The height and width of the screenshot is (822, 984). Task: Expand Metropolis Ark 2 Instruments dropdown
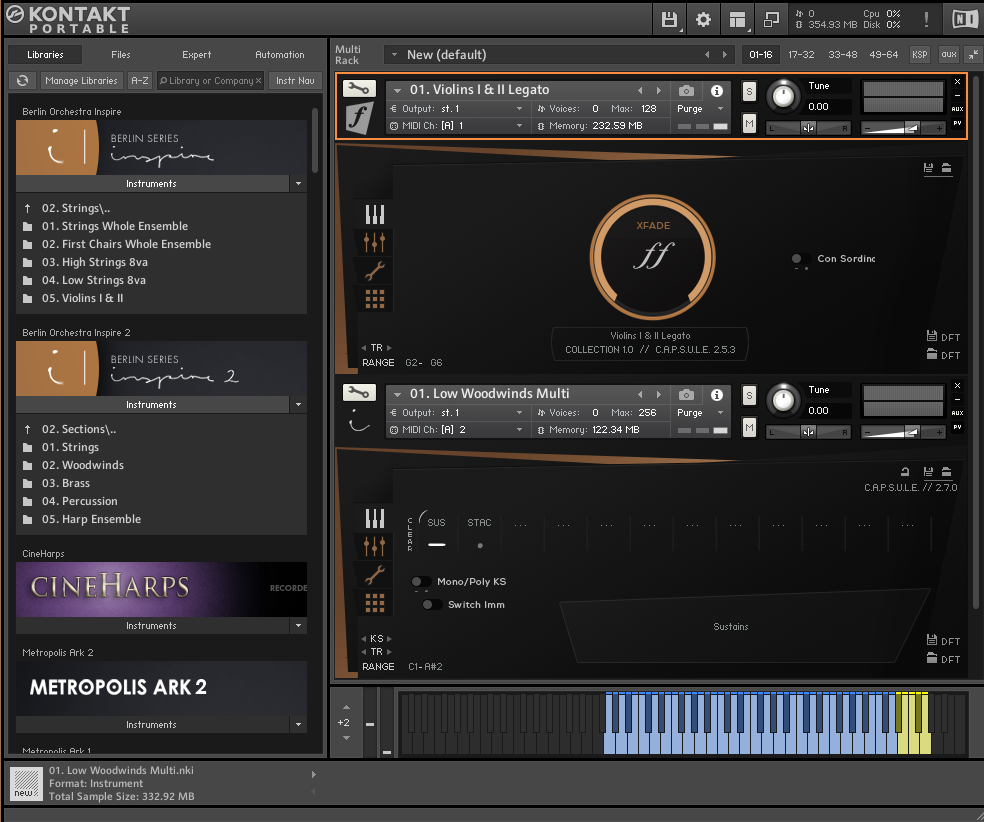coord(298,725)
